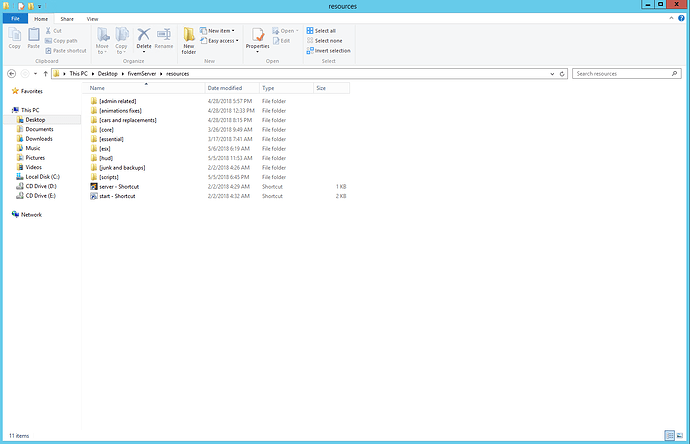The image size is (690, 444).
Task: Switch to the View ribbon tab
Action: point(92,19)
